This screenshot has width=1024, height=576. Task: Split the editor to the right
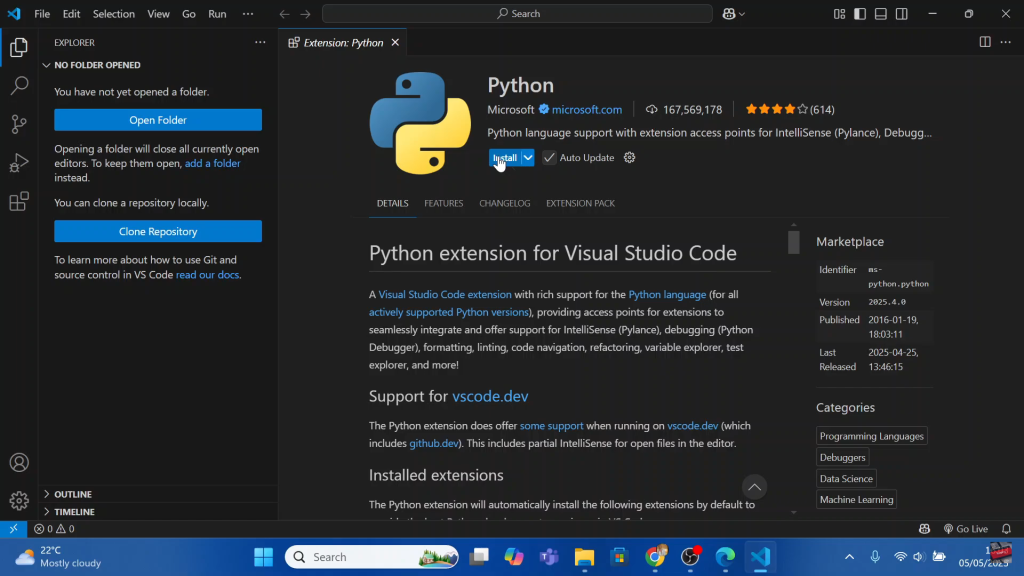click(985, 42)
